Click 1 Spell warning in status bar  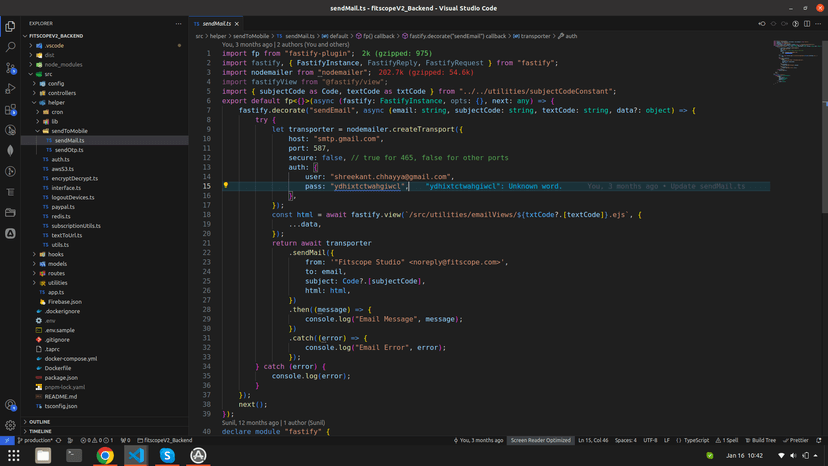pos(727,440)
